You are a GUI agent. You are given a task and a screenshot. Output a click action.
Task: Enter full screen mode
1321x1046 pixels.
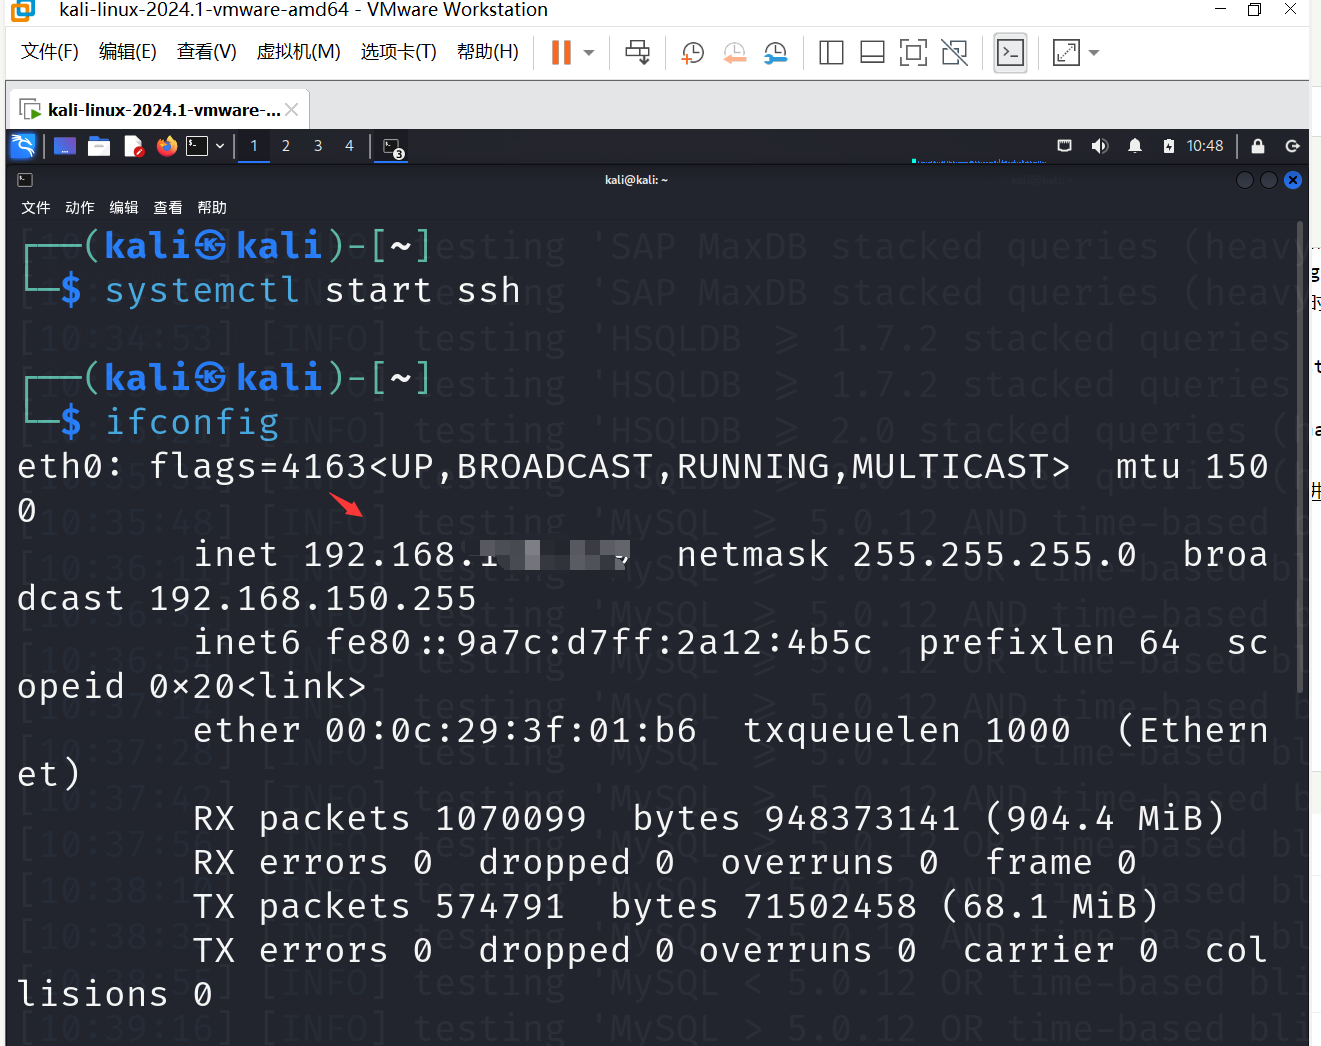click(x=913, y=53)
